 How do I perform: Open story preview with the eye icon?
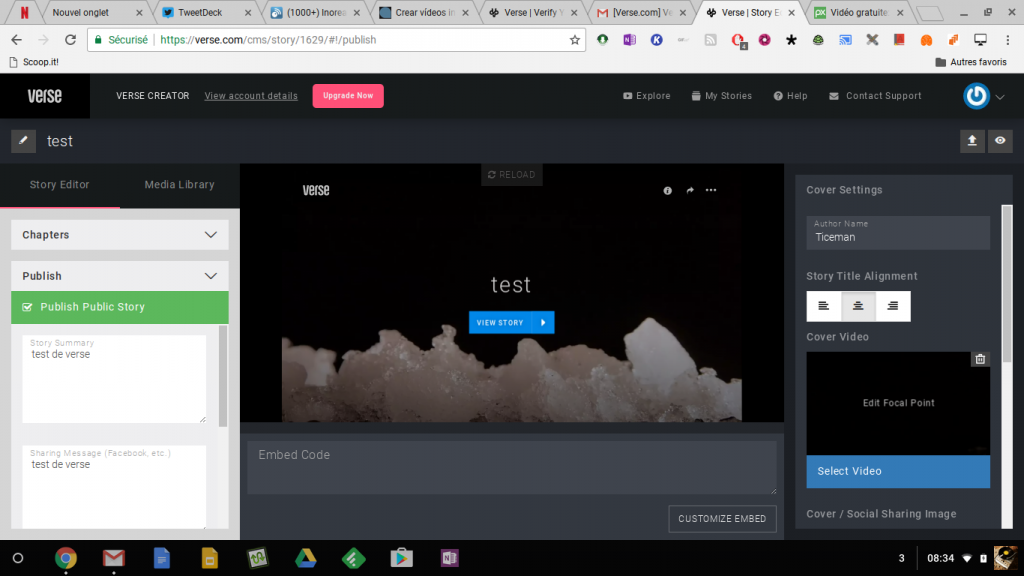[x=1000, y=141]
